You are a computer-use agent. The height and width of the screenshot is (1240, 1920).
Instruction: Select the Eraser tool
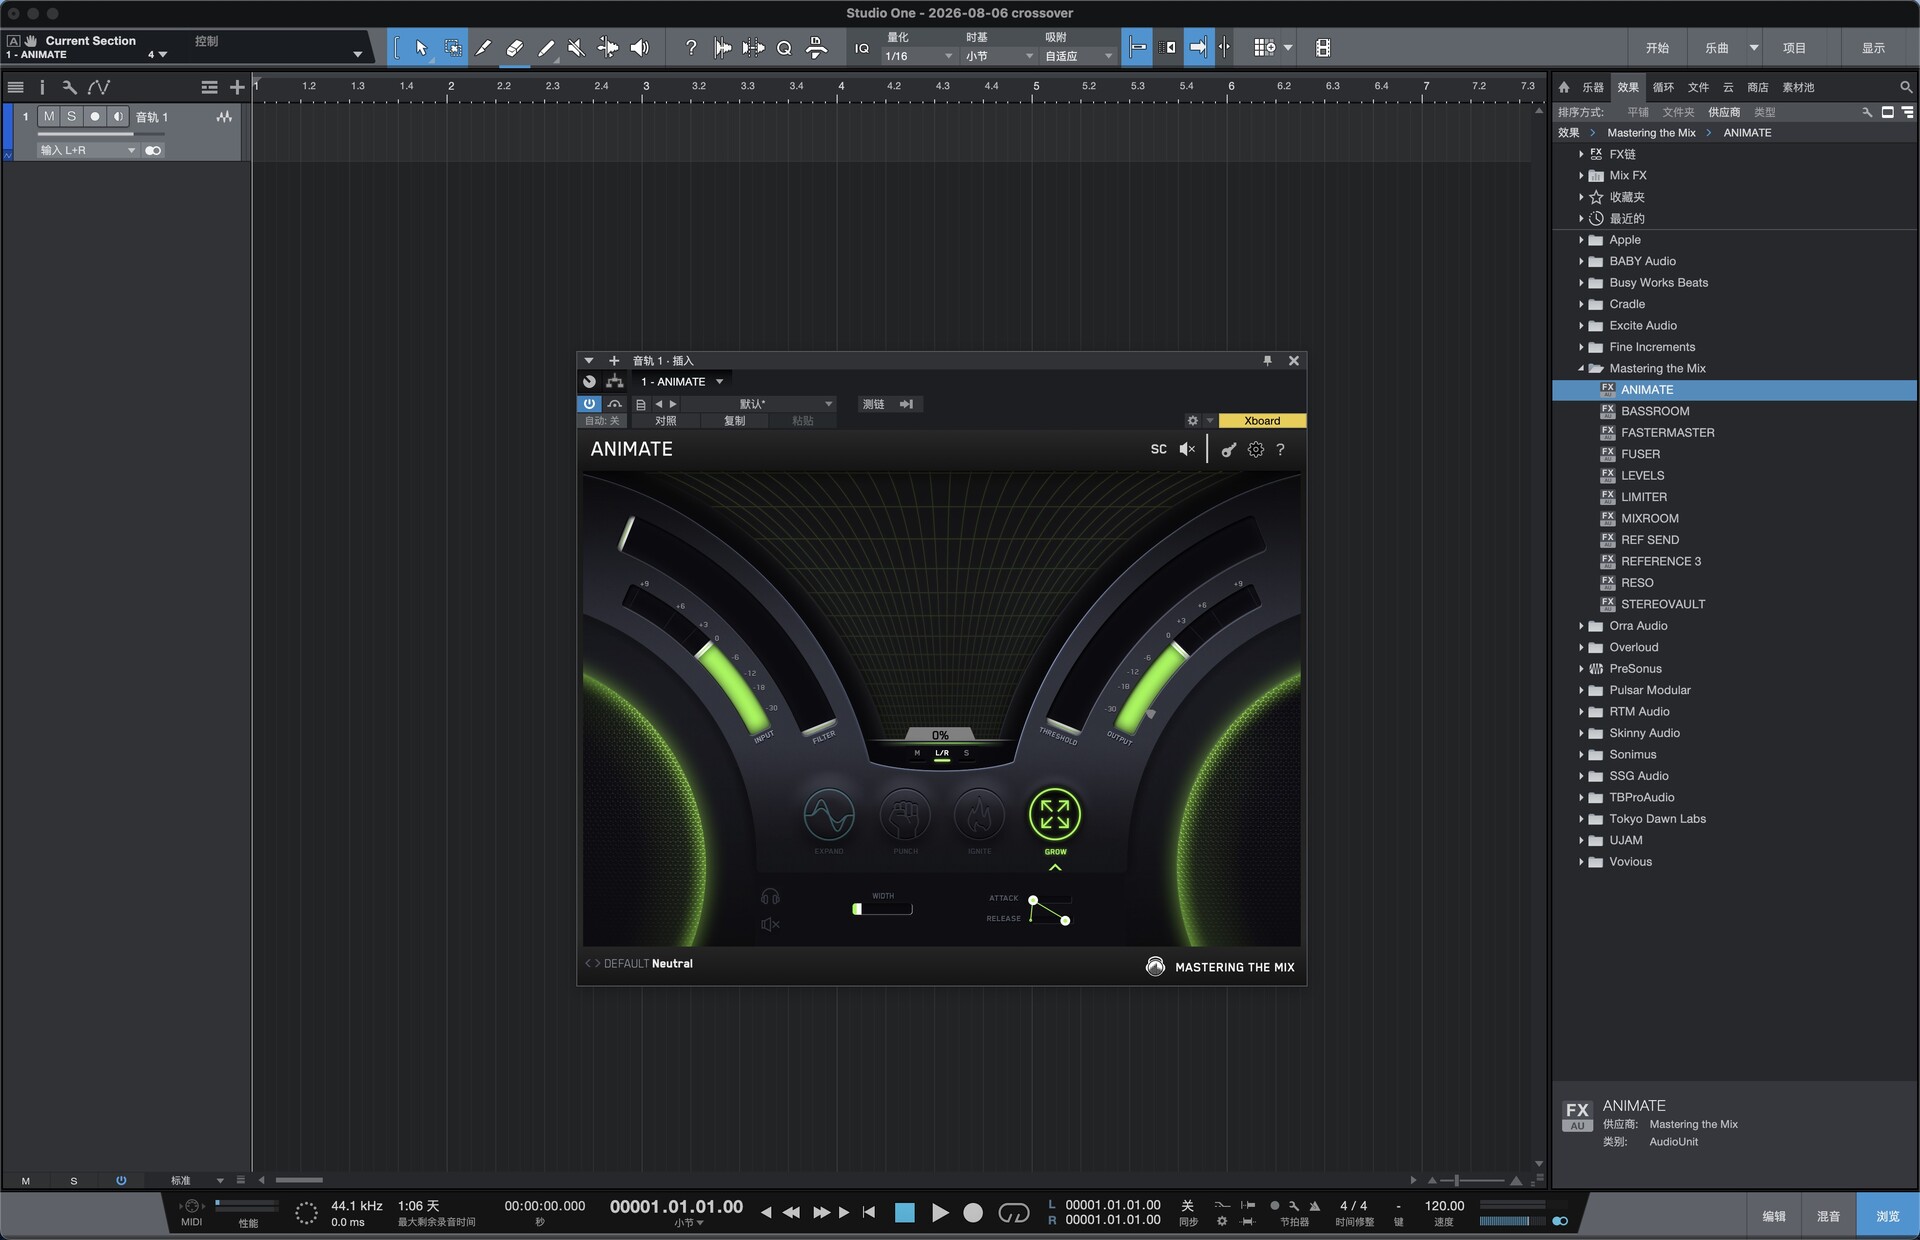click(514, 47)
